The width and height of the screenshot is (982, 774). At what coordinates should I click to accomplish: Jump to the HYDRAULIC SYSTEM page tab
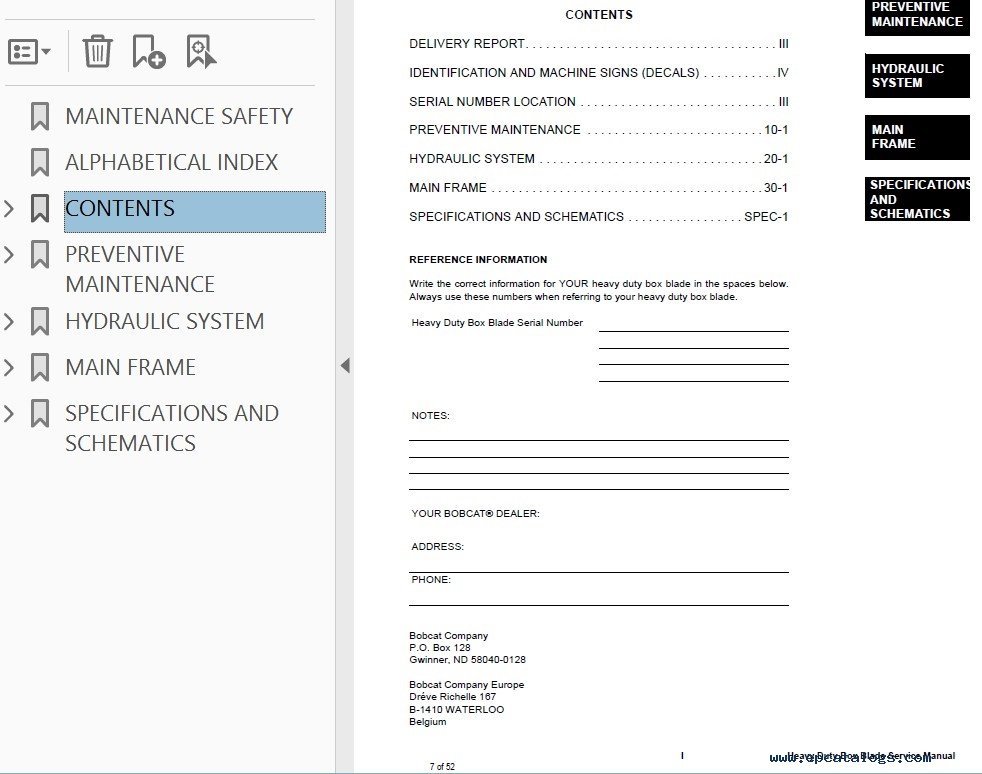pos(916,76)
